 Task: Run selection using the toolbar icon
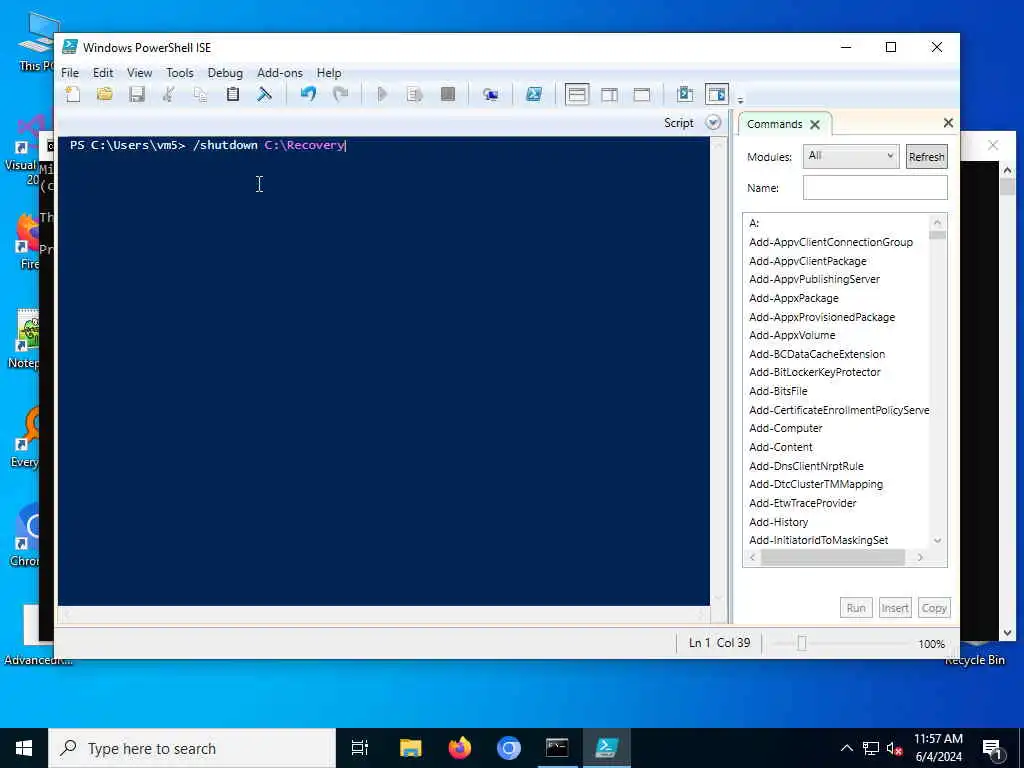coord(415,95)
